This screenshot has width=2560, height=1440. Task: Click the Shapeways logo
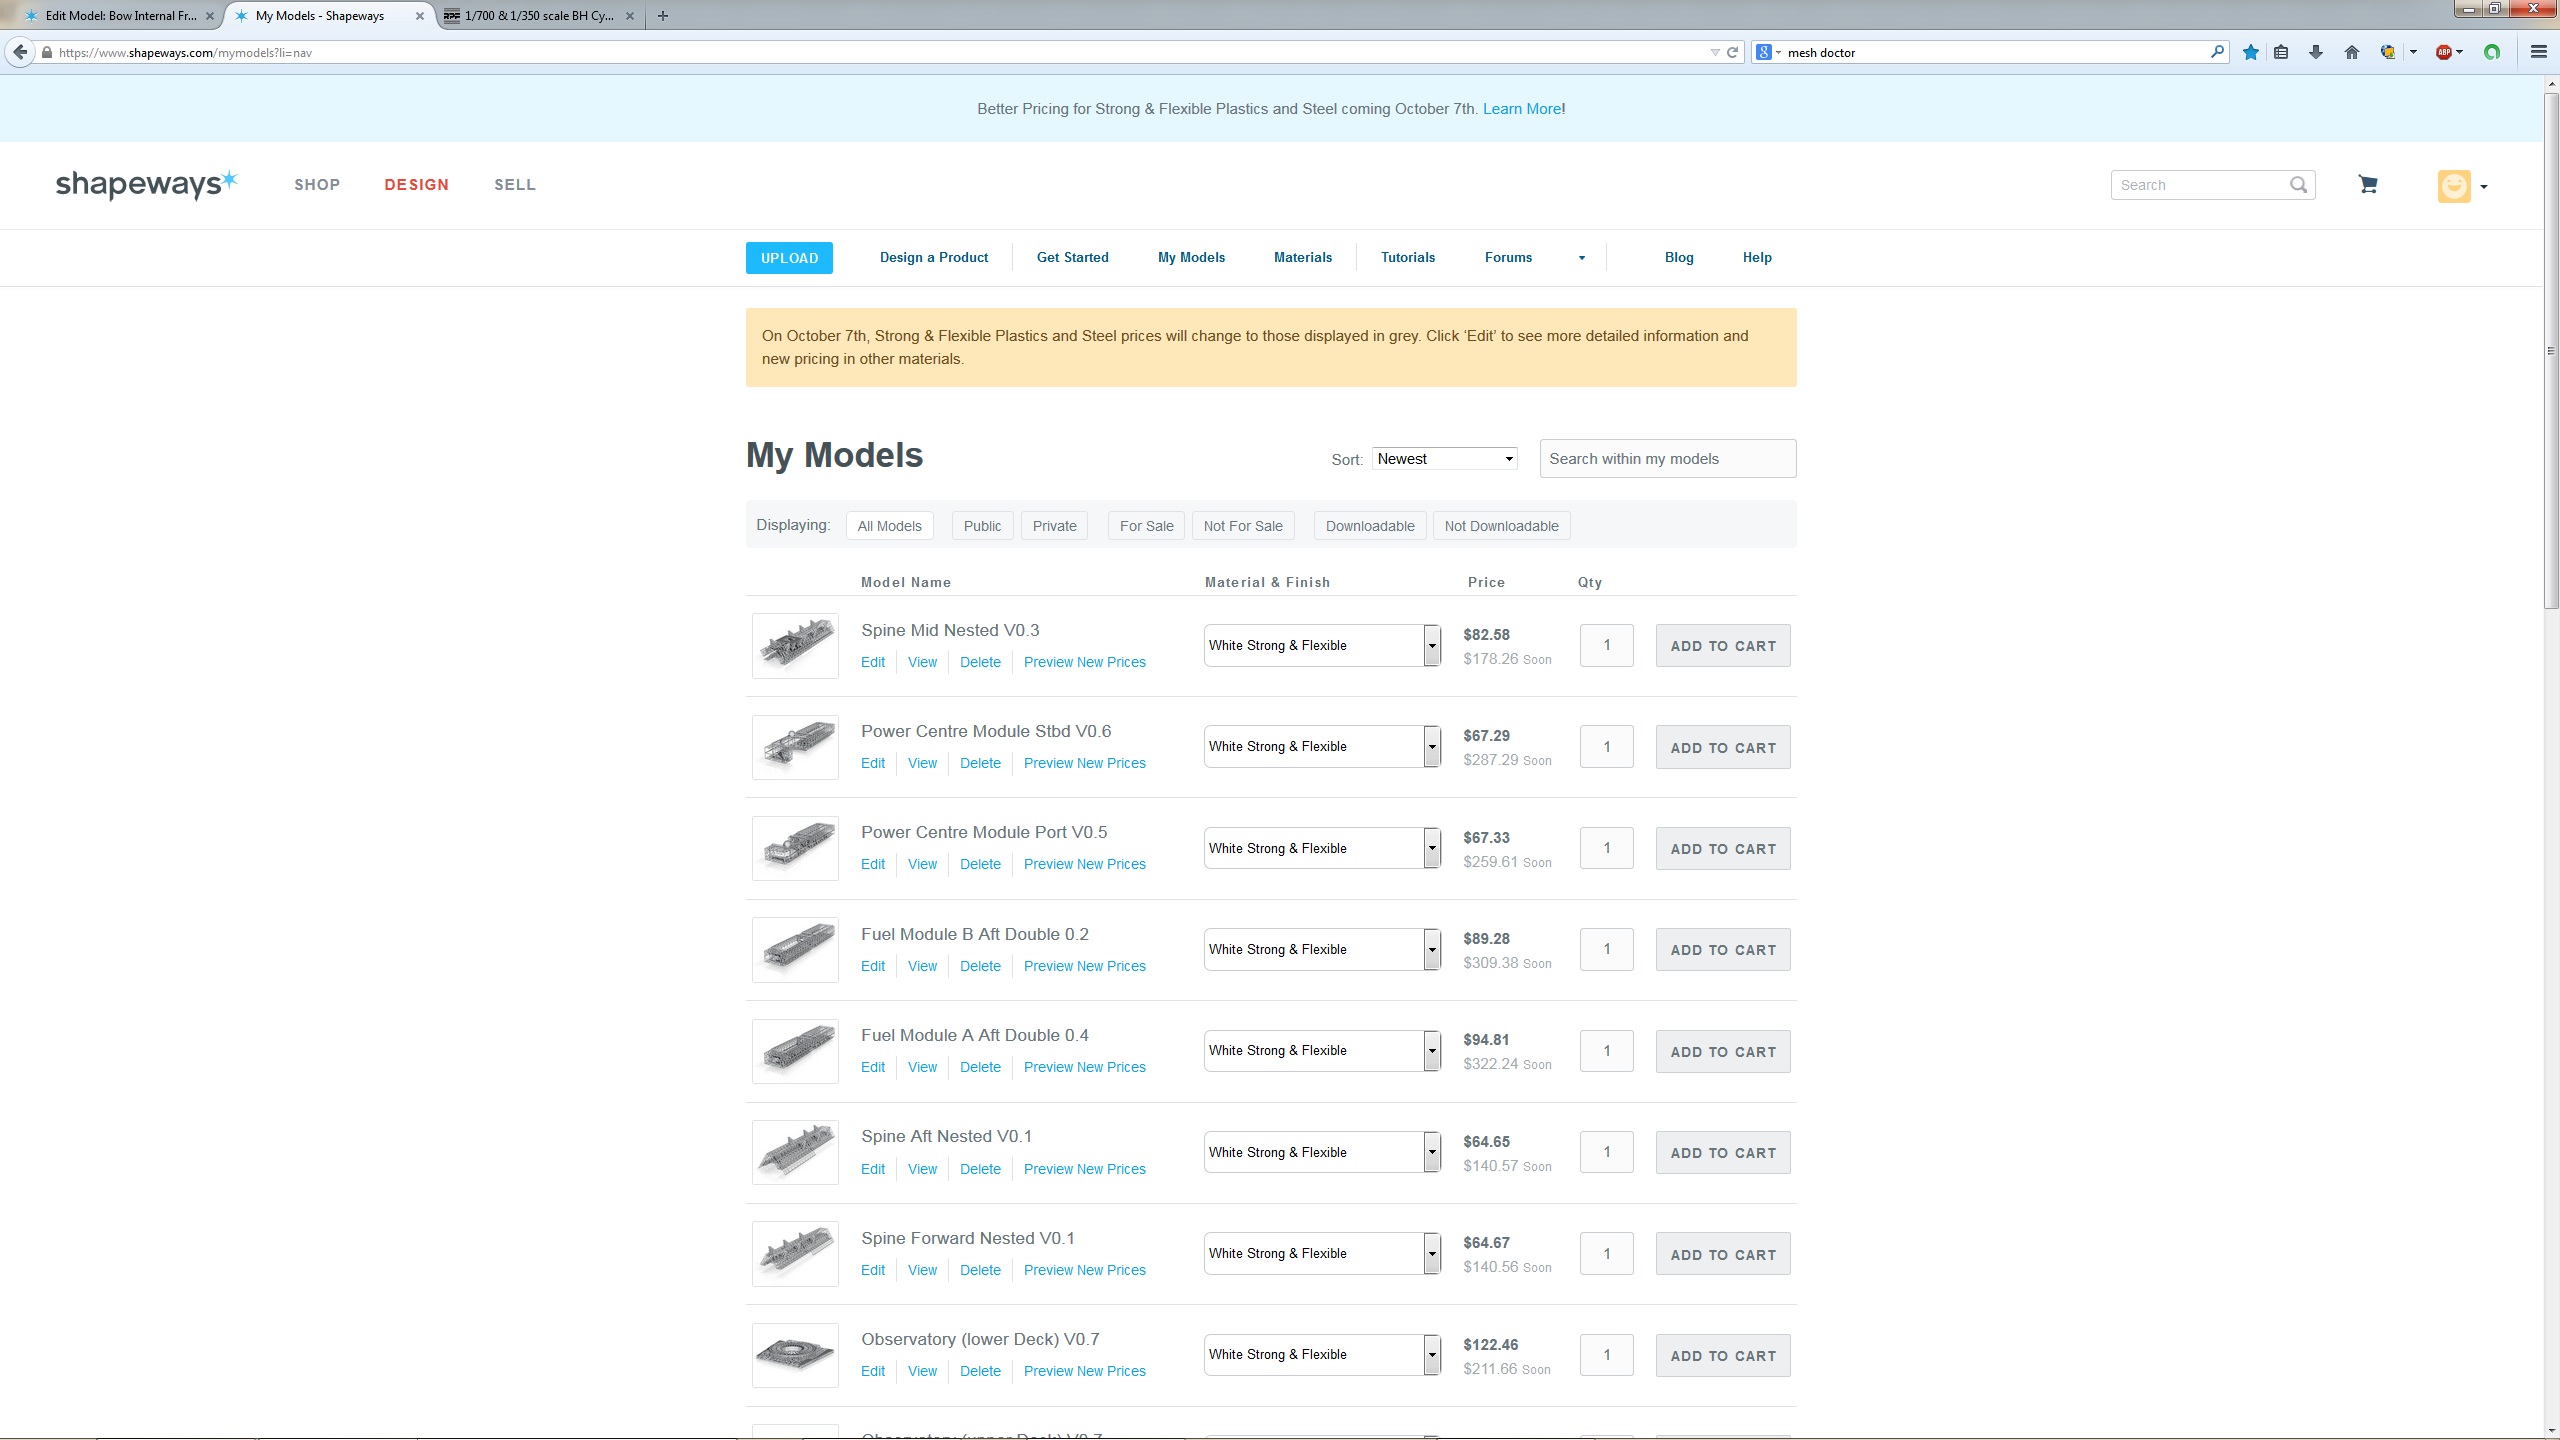[x=146, y=184]
